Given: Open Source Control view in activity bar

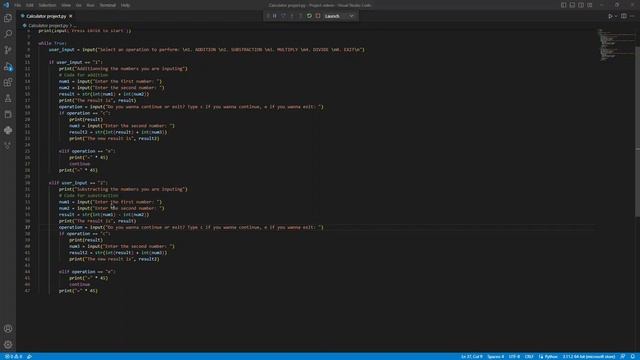Looking at the screenshot, I should pyautogui.click(x=8, y=50).
